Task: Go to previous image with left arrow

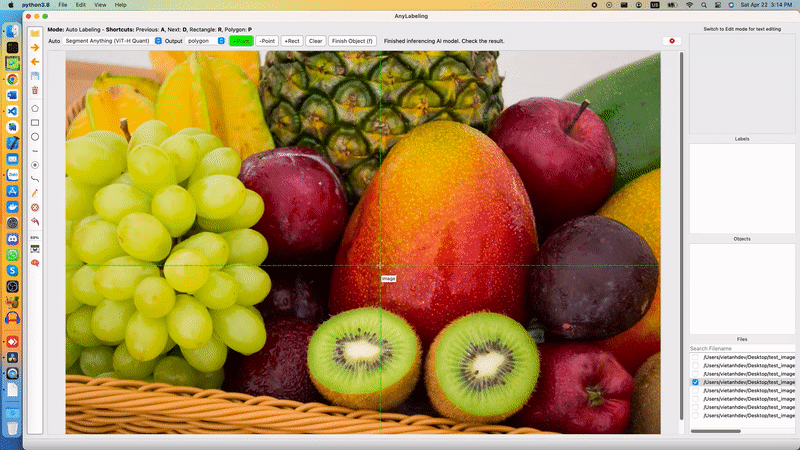Action: pos(34,61)
